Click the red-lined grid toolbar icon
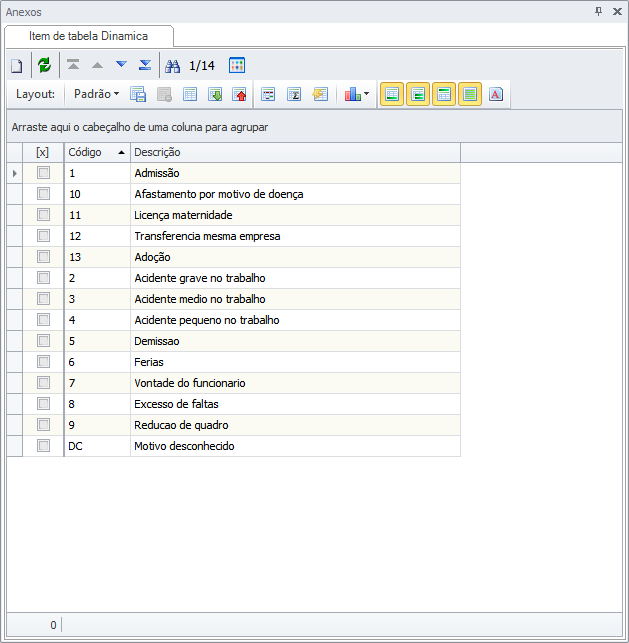629x643 pixels. click(268, 94)
